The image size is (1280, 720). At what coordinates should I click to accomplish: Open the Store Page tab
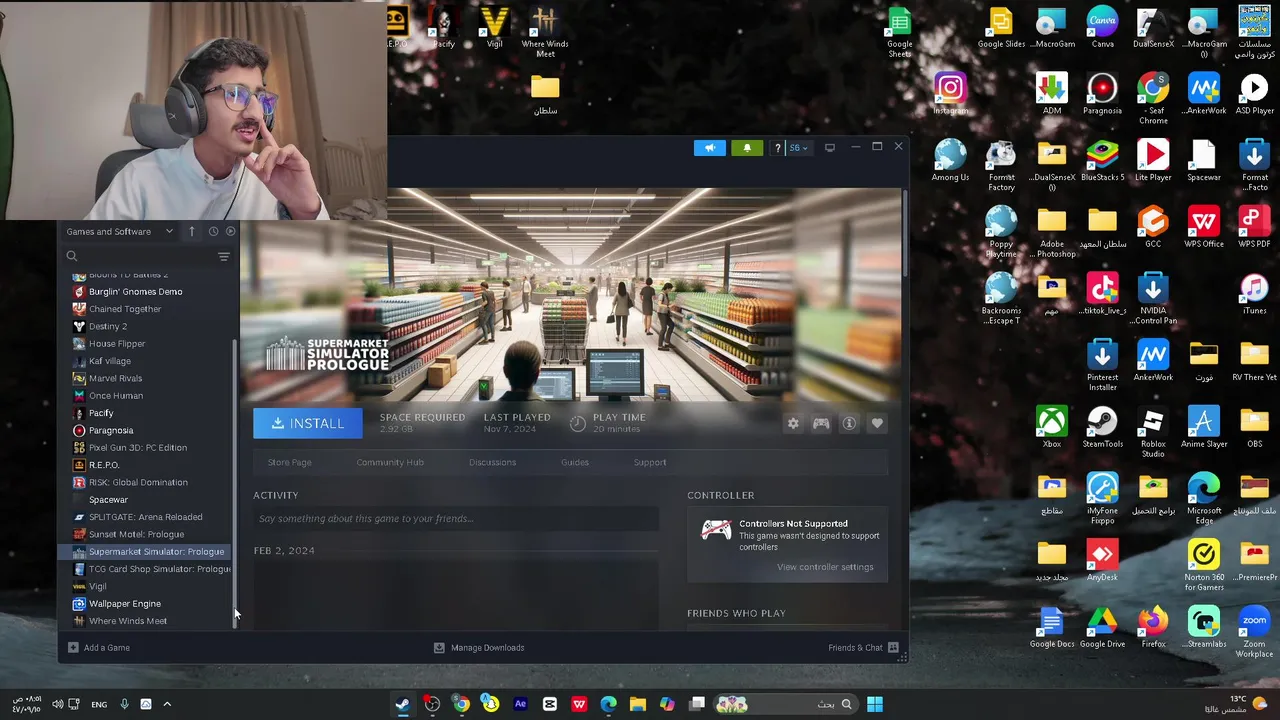pos(290,462)
